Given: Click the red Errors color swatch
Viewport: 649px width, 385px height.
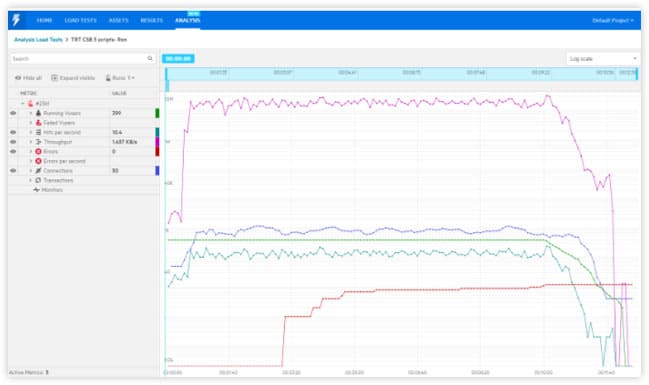Looking at the screenshot, I should [x=157, y=152].
